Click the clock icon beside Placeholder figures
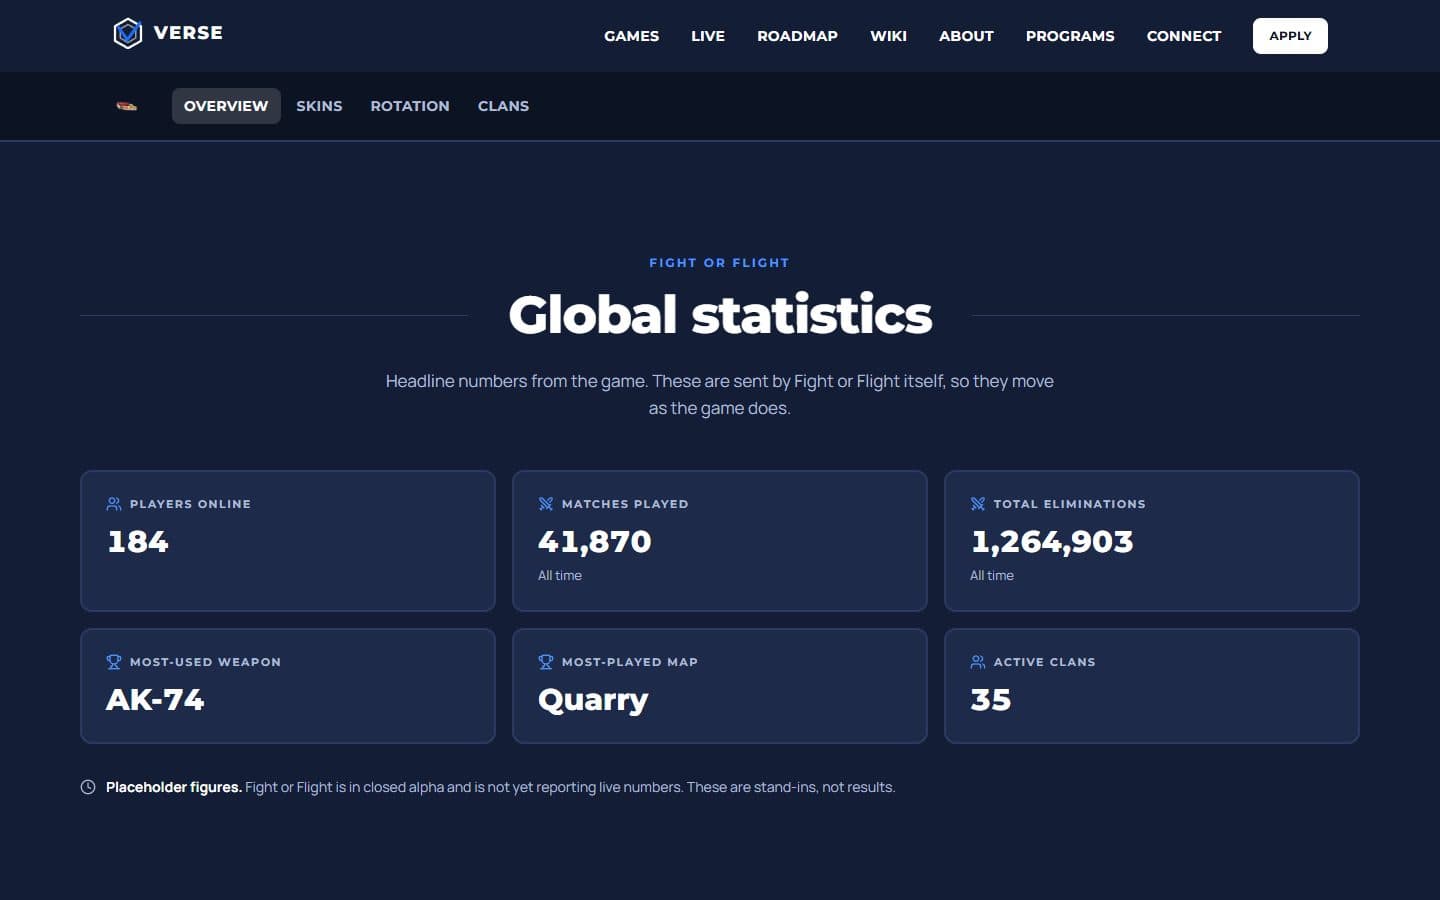 point(88,787)
